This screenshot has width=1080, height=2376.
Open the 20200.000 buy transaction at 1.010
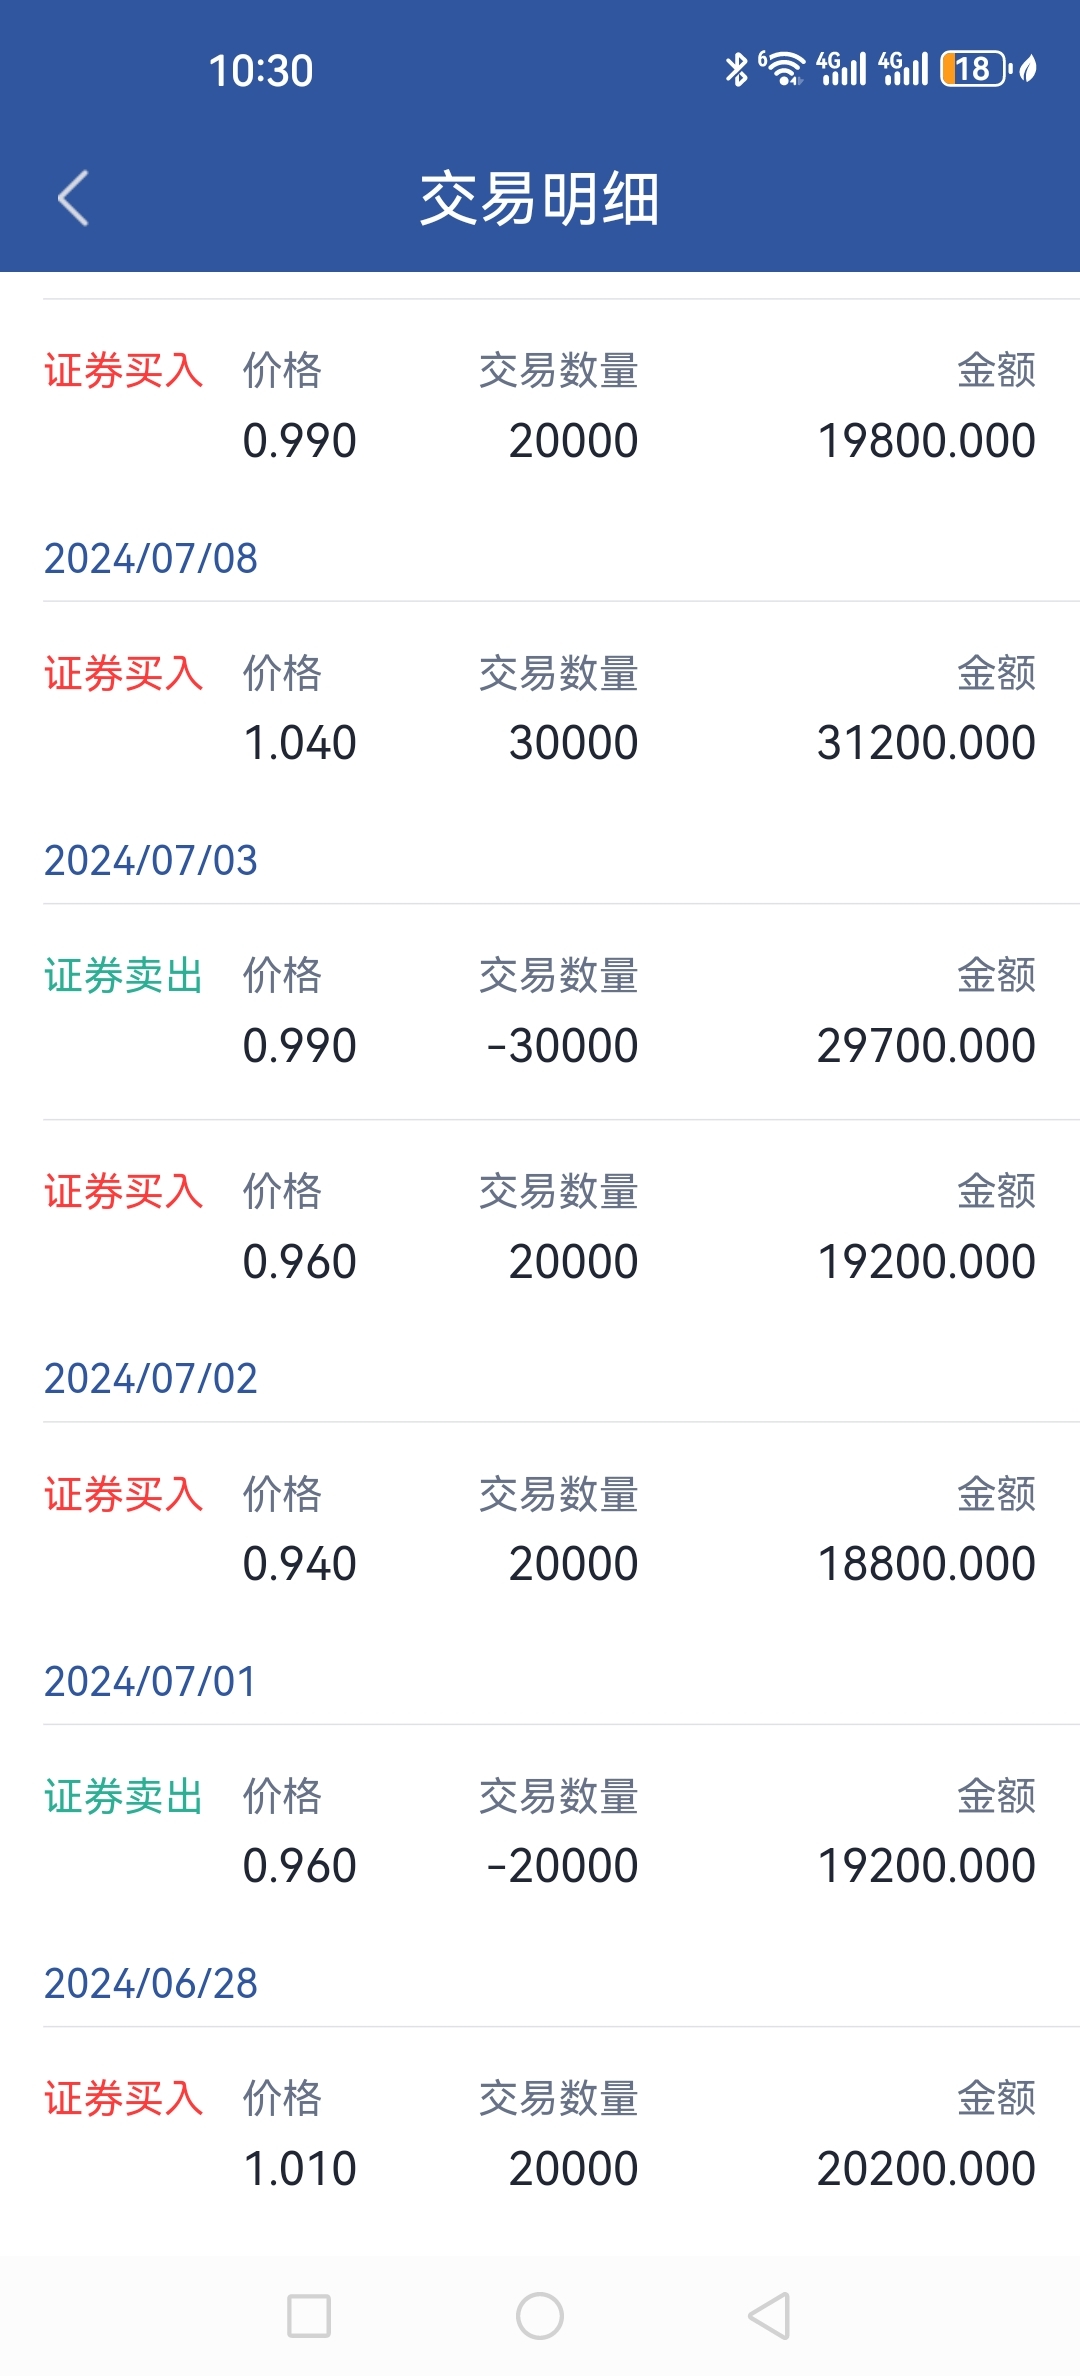(x=540, y=2134)
